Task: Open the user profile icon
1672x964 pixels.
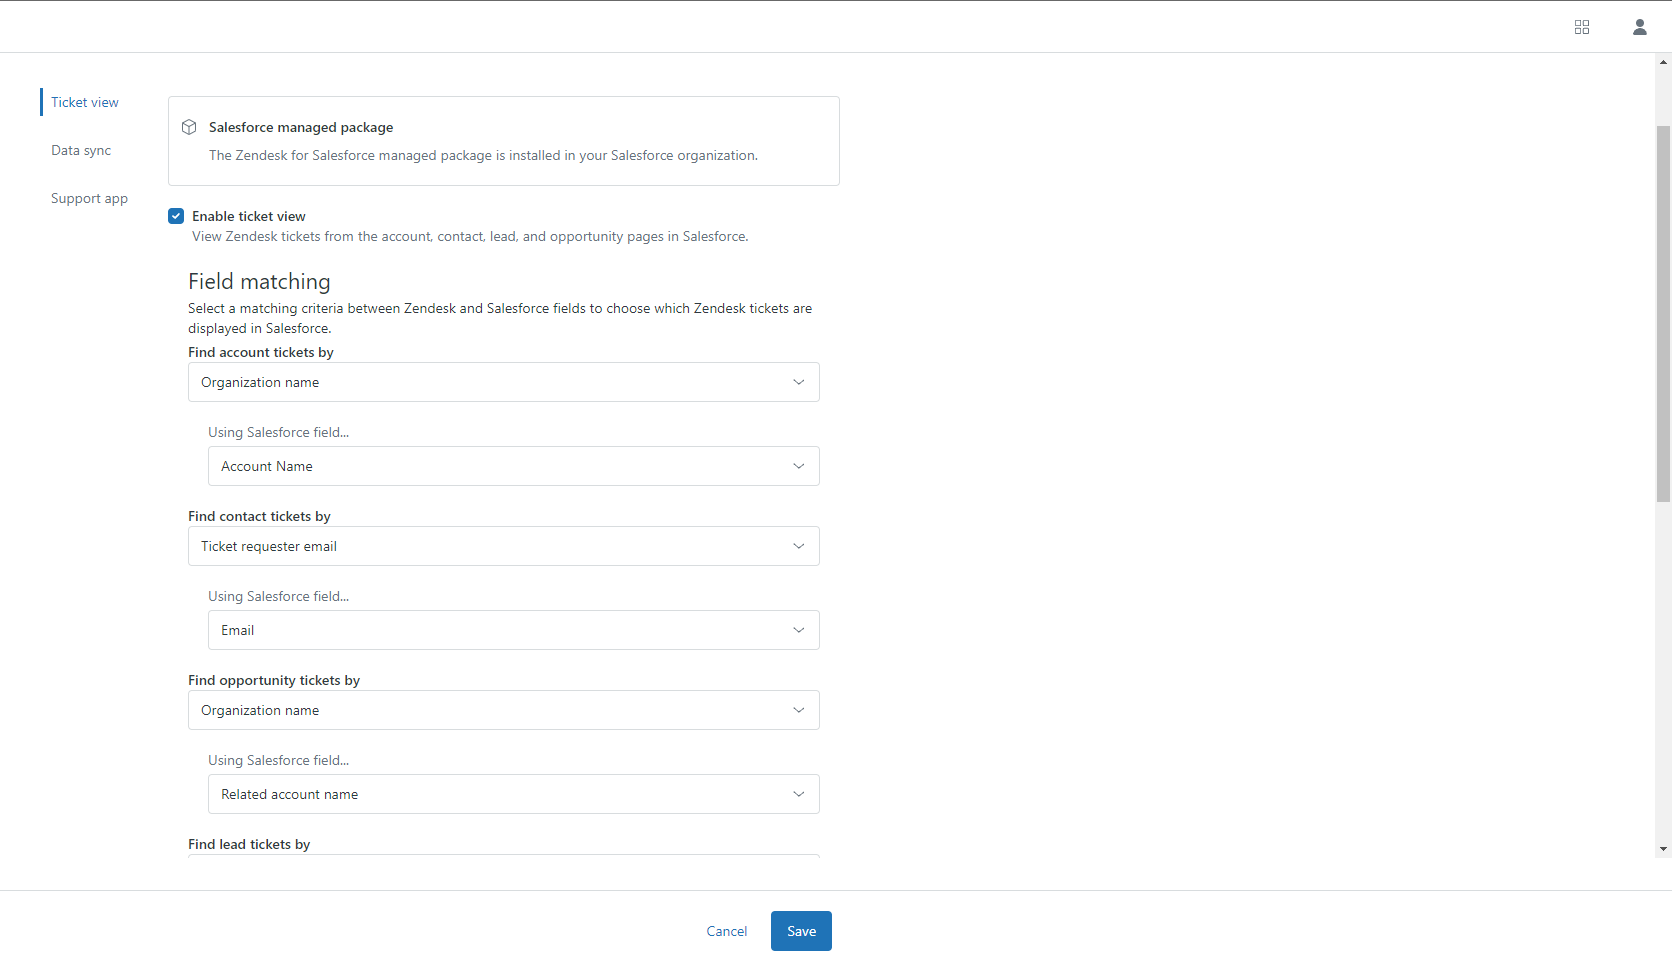Action: pos(1640,27)
